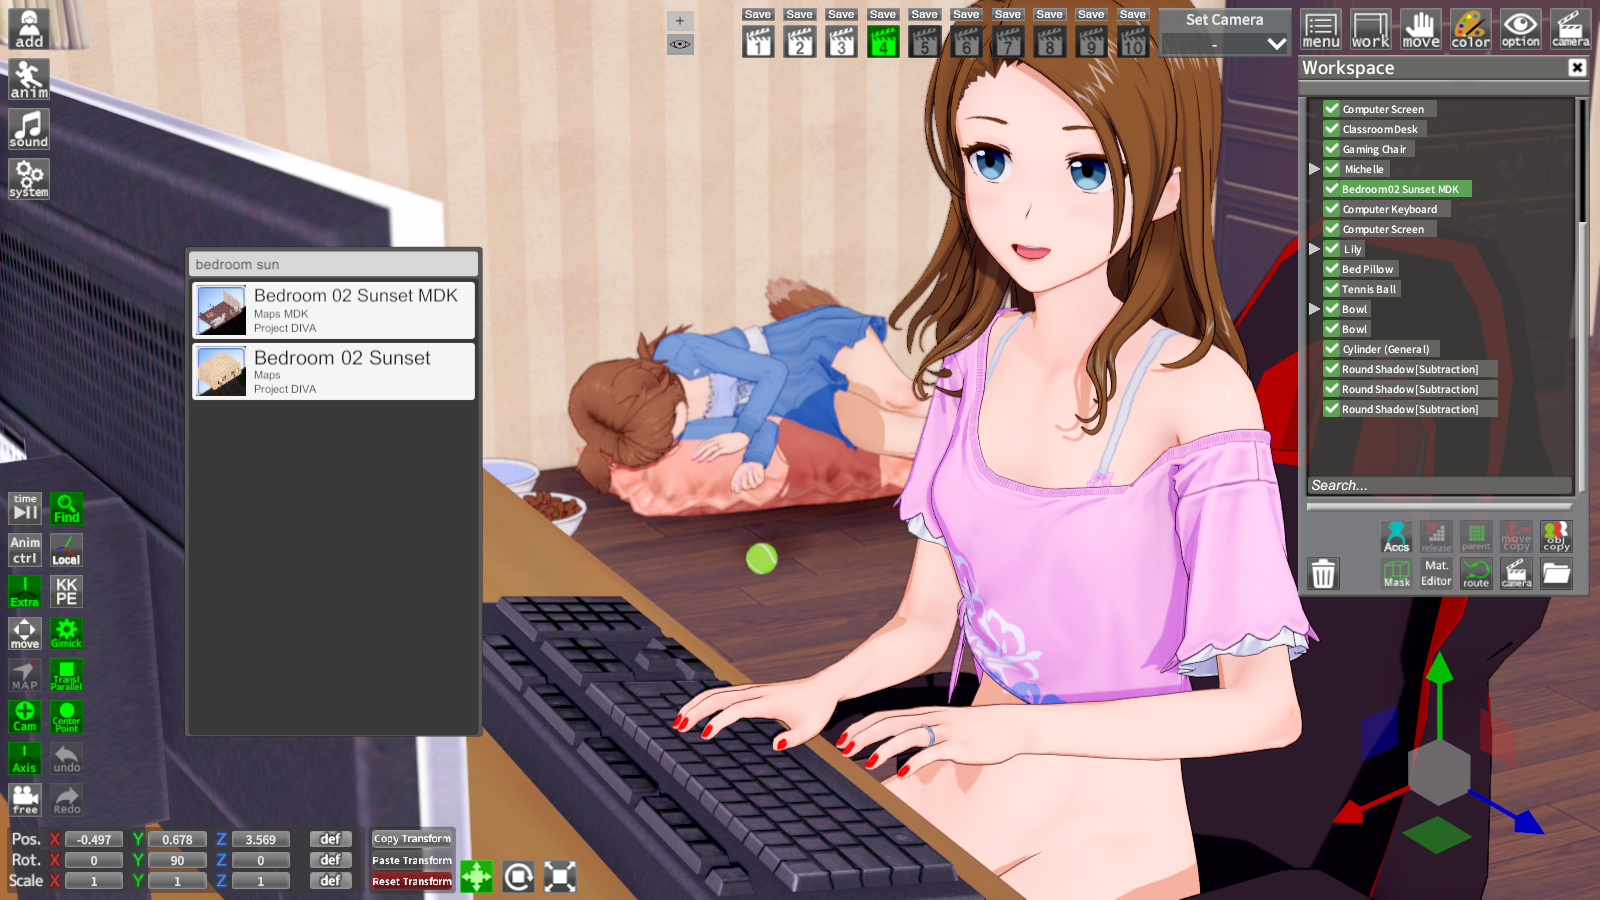
Task: Click the Redo icon
Action: tap(66, 799)
